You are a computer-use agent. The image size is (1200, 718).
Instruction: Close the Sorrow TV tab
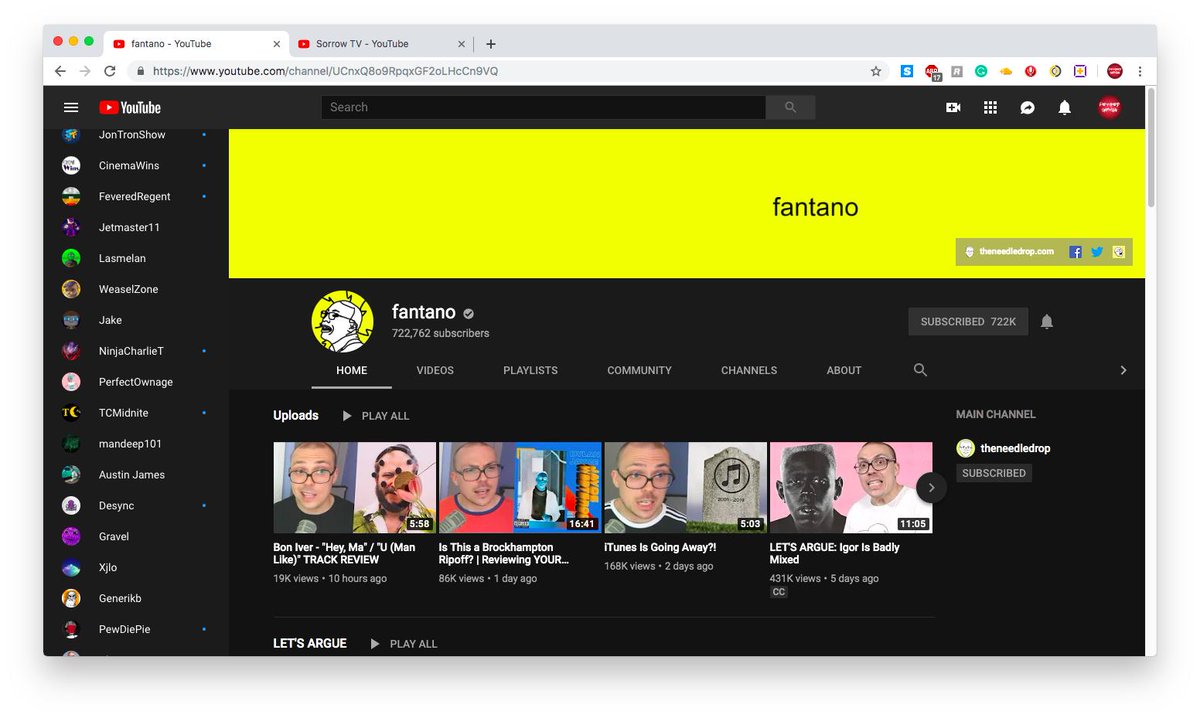tap(462, 44)
